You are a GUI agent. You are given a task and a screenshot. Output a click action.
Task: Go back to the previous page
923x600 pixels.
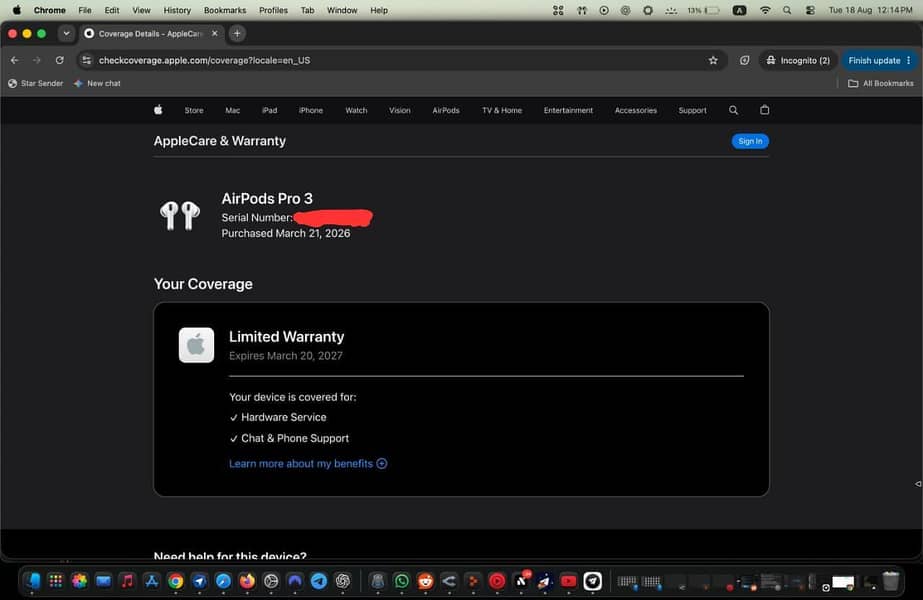coord(15,60)
